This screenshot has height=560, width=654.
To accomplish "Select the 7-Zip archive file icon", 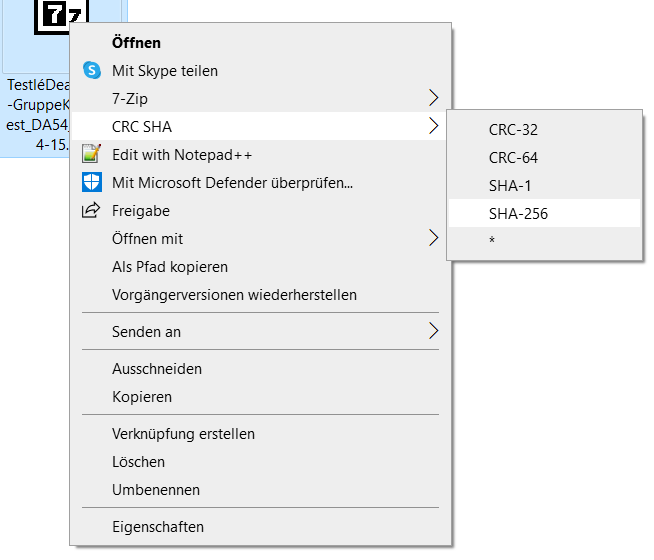I will coord(62,17).
